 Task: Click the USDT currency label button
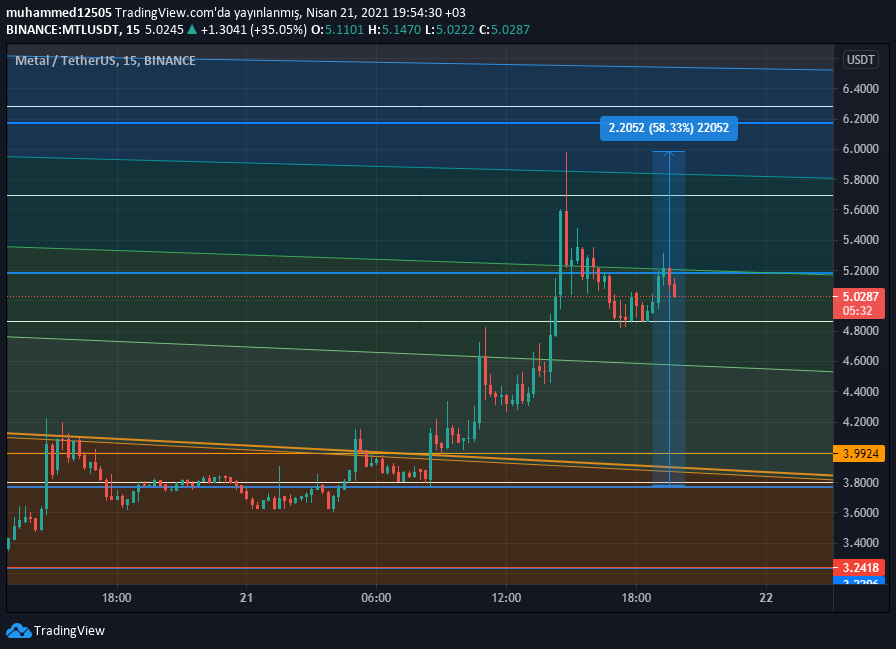pyautogui.click(x=860, y=59)
